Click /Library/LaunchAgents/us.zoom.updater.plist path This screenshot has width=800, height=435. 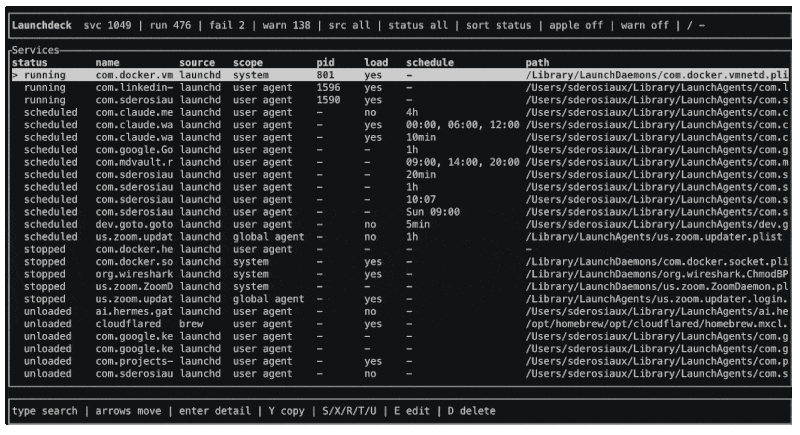pyautogui.click(x=654, y=237)
